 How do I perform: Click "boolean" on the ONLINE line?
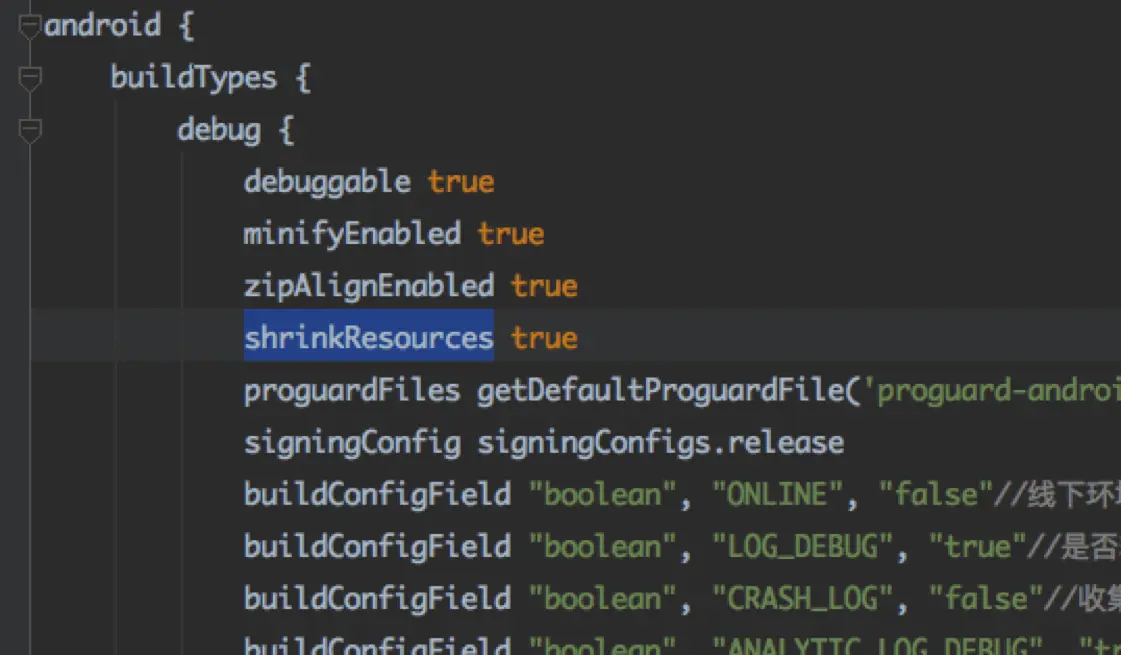[x=603, y=495]
